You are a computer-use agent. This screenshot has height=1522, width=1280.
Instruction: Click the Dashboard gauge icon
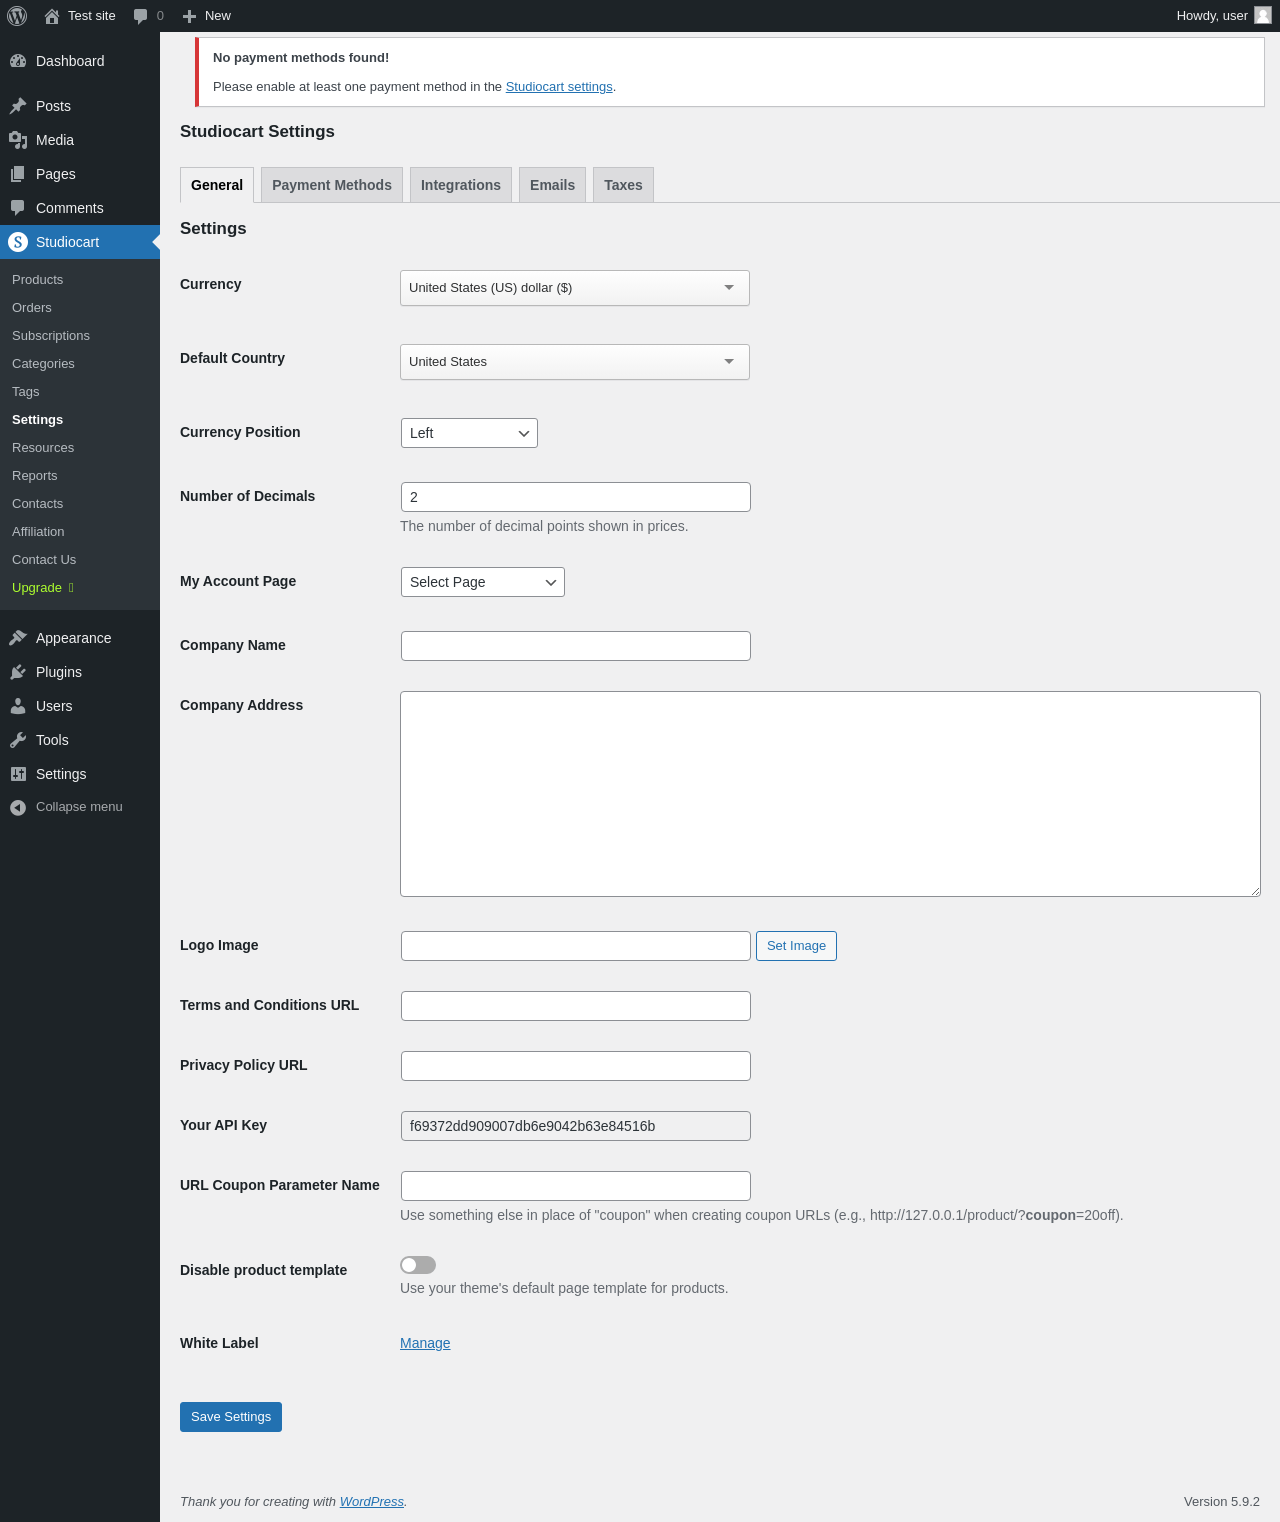(x=18, y=61)
